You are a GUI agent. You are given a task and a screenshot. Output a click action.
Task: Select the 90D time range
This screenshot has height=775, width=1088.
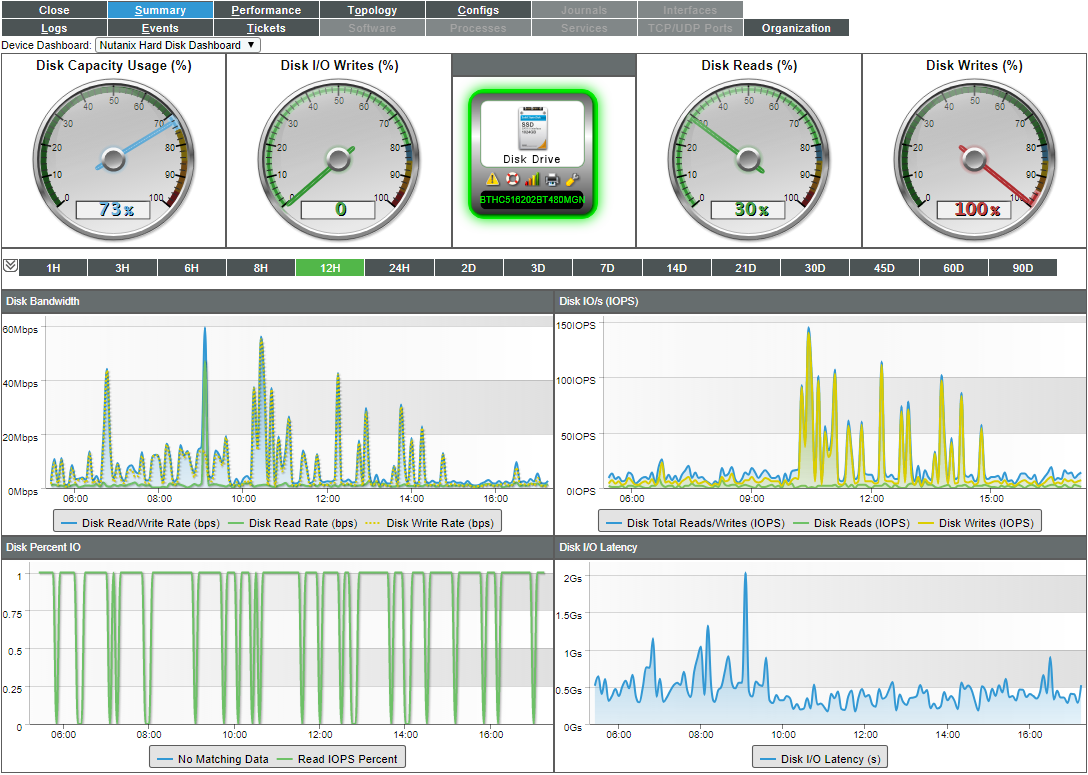(x=1023, y=268)
